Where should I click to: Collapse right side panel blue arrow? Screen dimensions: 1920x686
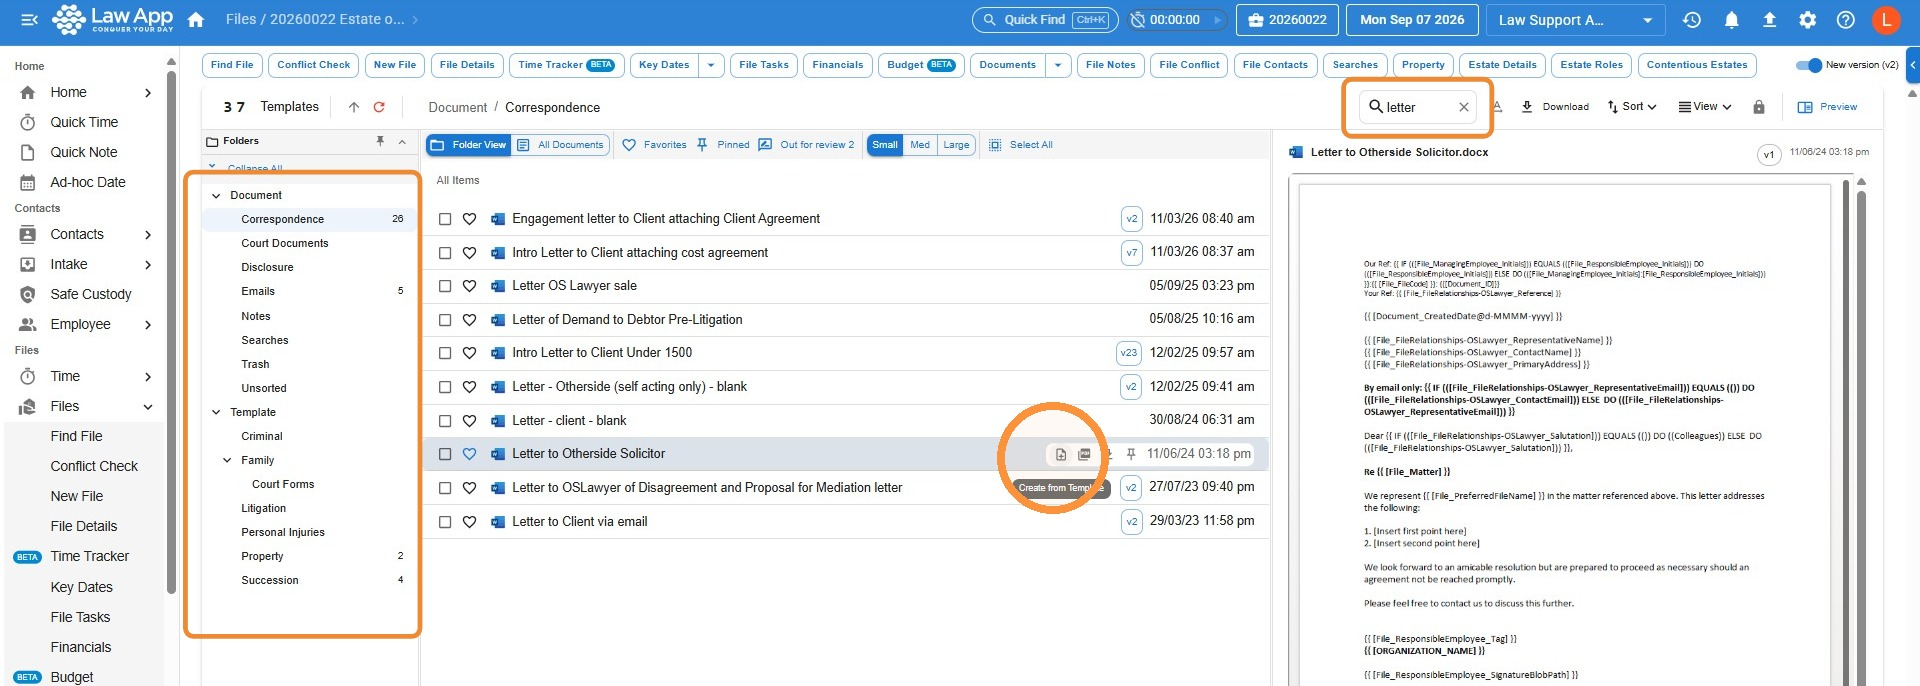click(1912, 64)
